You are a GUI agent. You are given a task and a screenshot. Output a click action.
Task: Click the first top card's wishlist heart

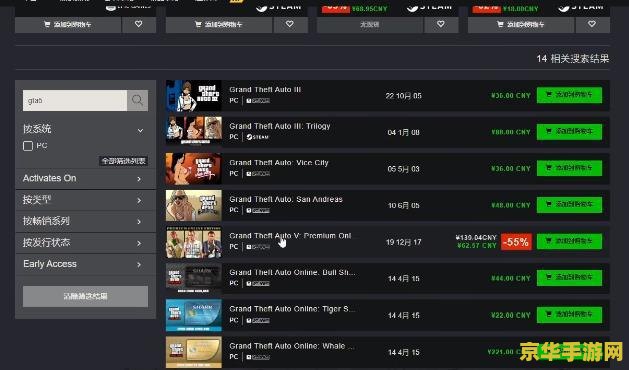click(138, 24)
